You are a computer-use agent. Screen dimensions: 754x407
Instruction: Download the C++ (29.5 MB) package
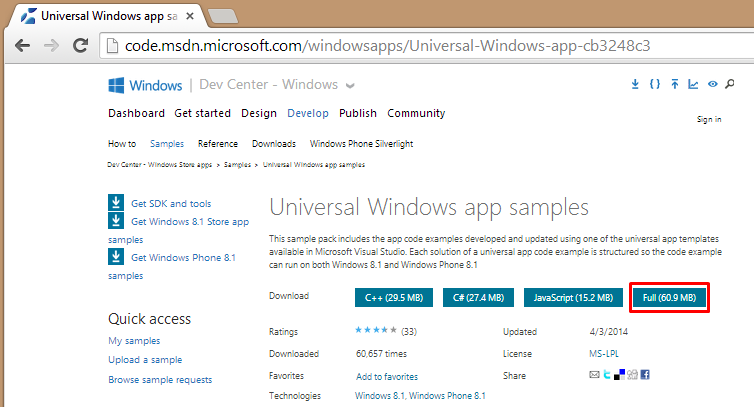coord(394,297)
